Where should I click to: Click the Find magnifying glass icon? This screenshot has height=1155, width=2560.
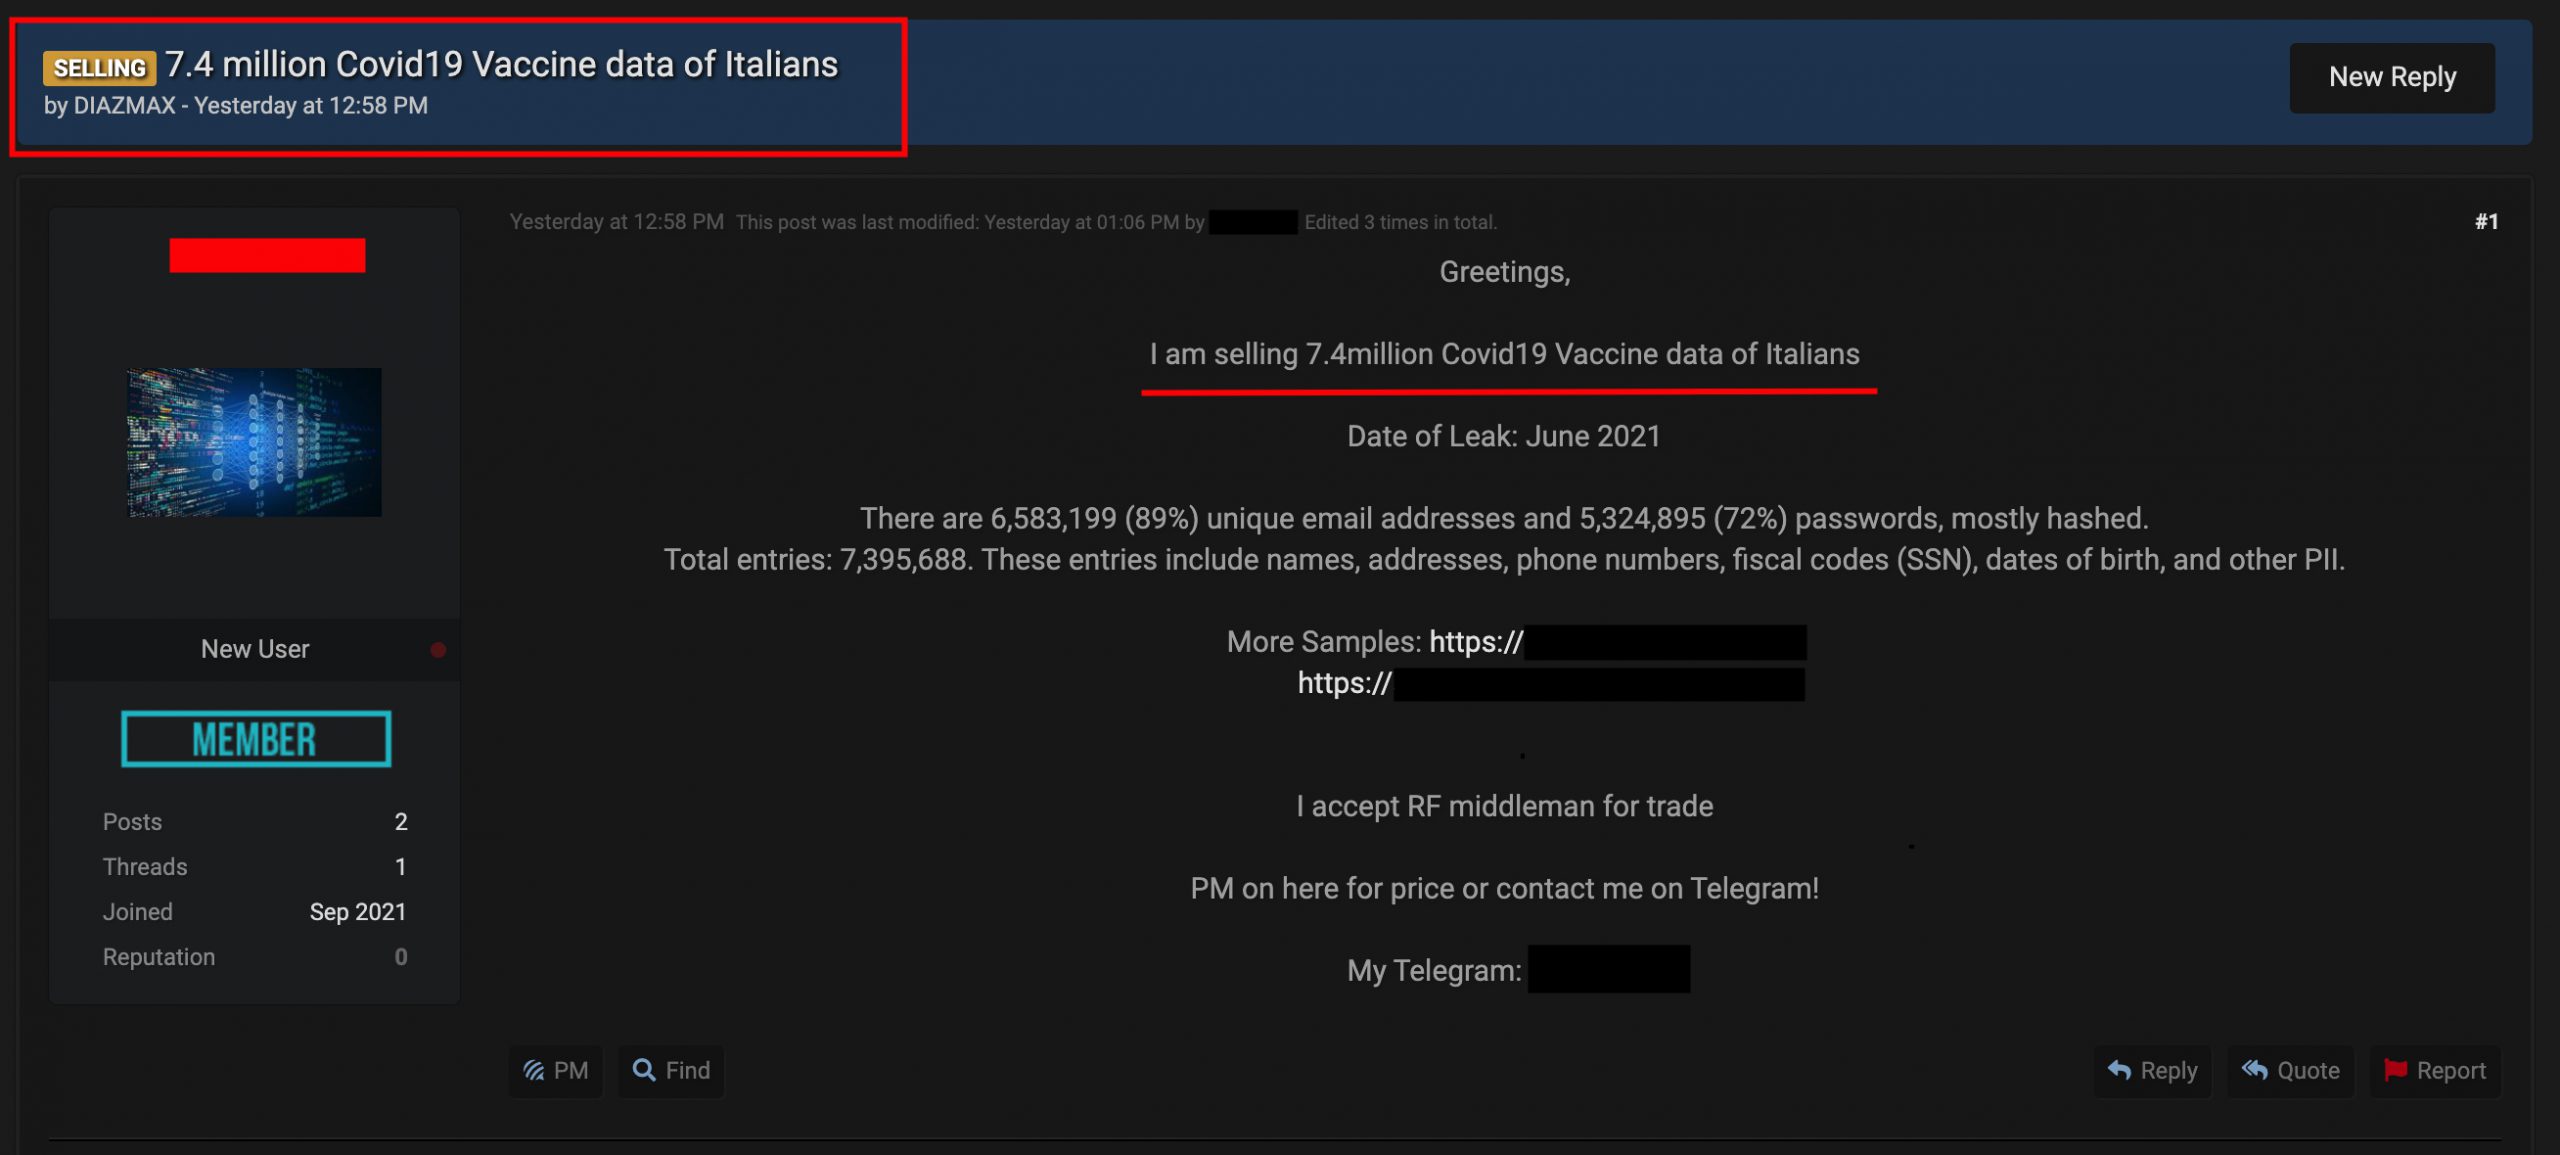click(644, 1069)
